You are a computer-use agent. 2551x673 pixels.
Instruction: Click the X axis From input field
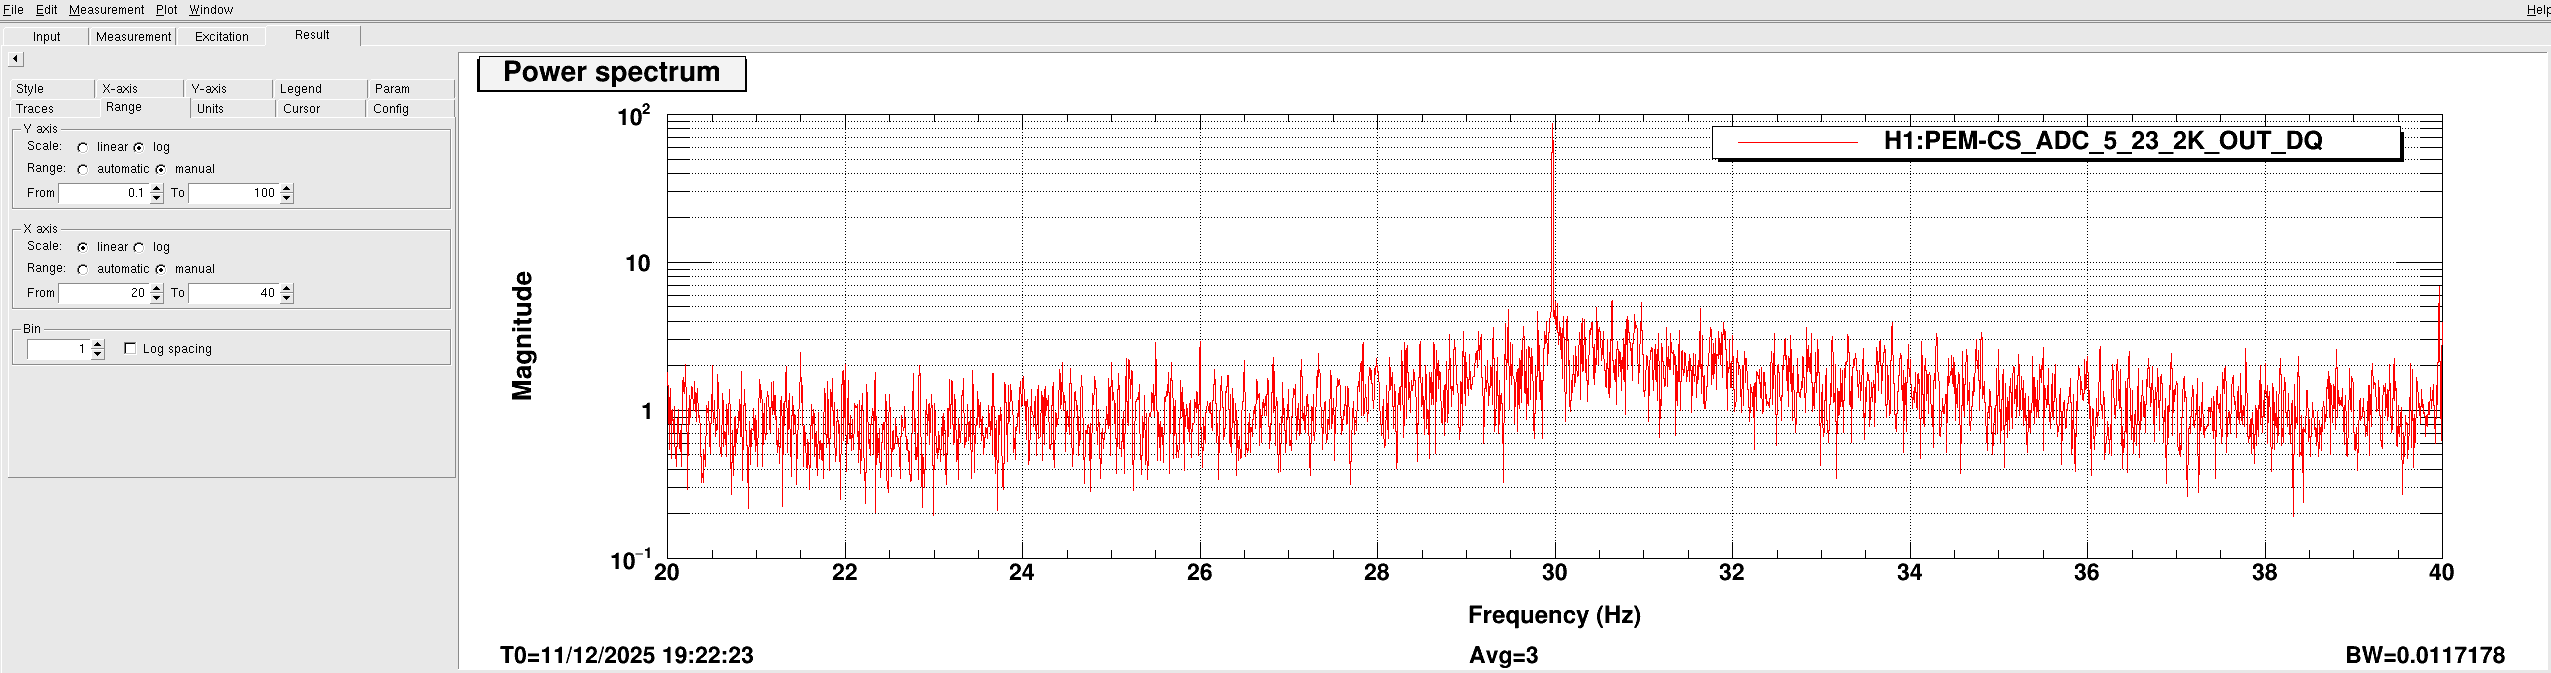click(103, 293)
